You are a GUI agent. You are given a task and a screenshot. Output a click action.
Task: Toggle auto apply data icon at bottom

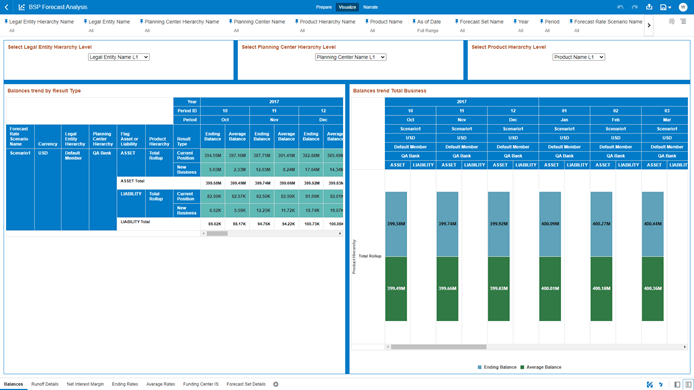[650, 385]
